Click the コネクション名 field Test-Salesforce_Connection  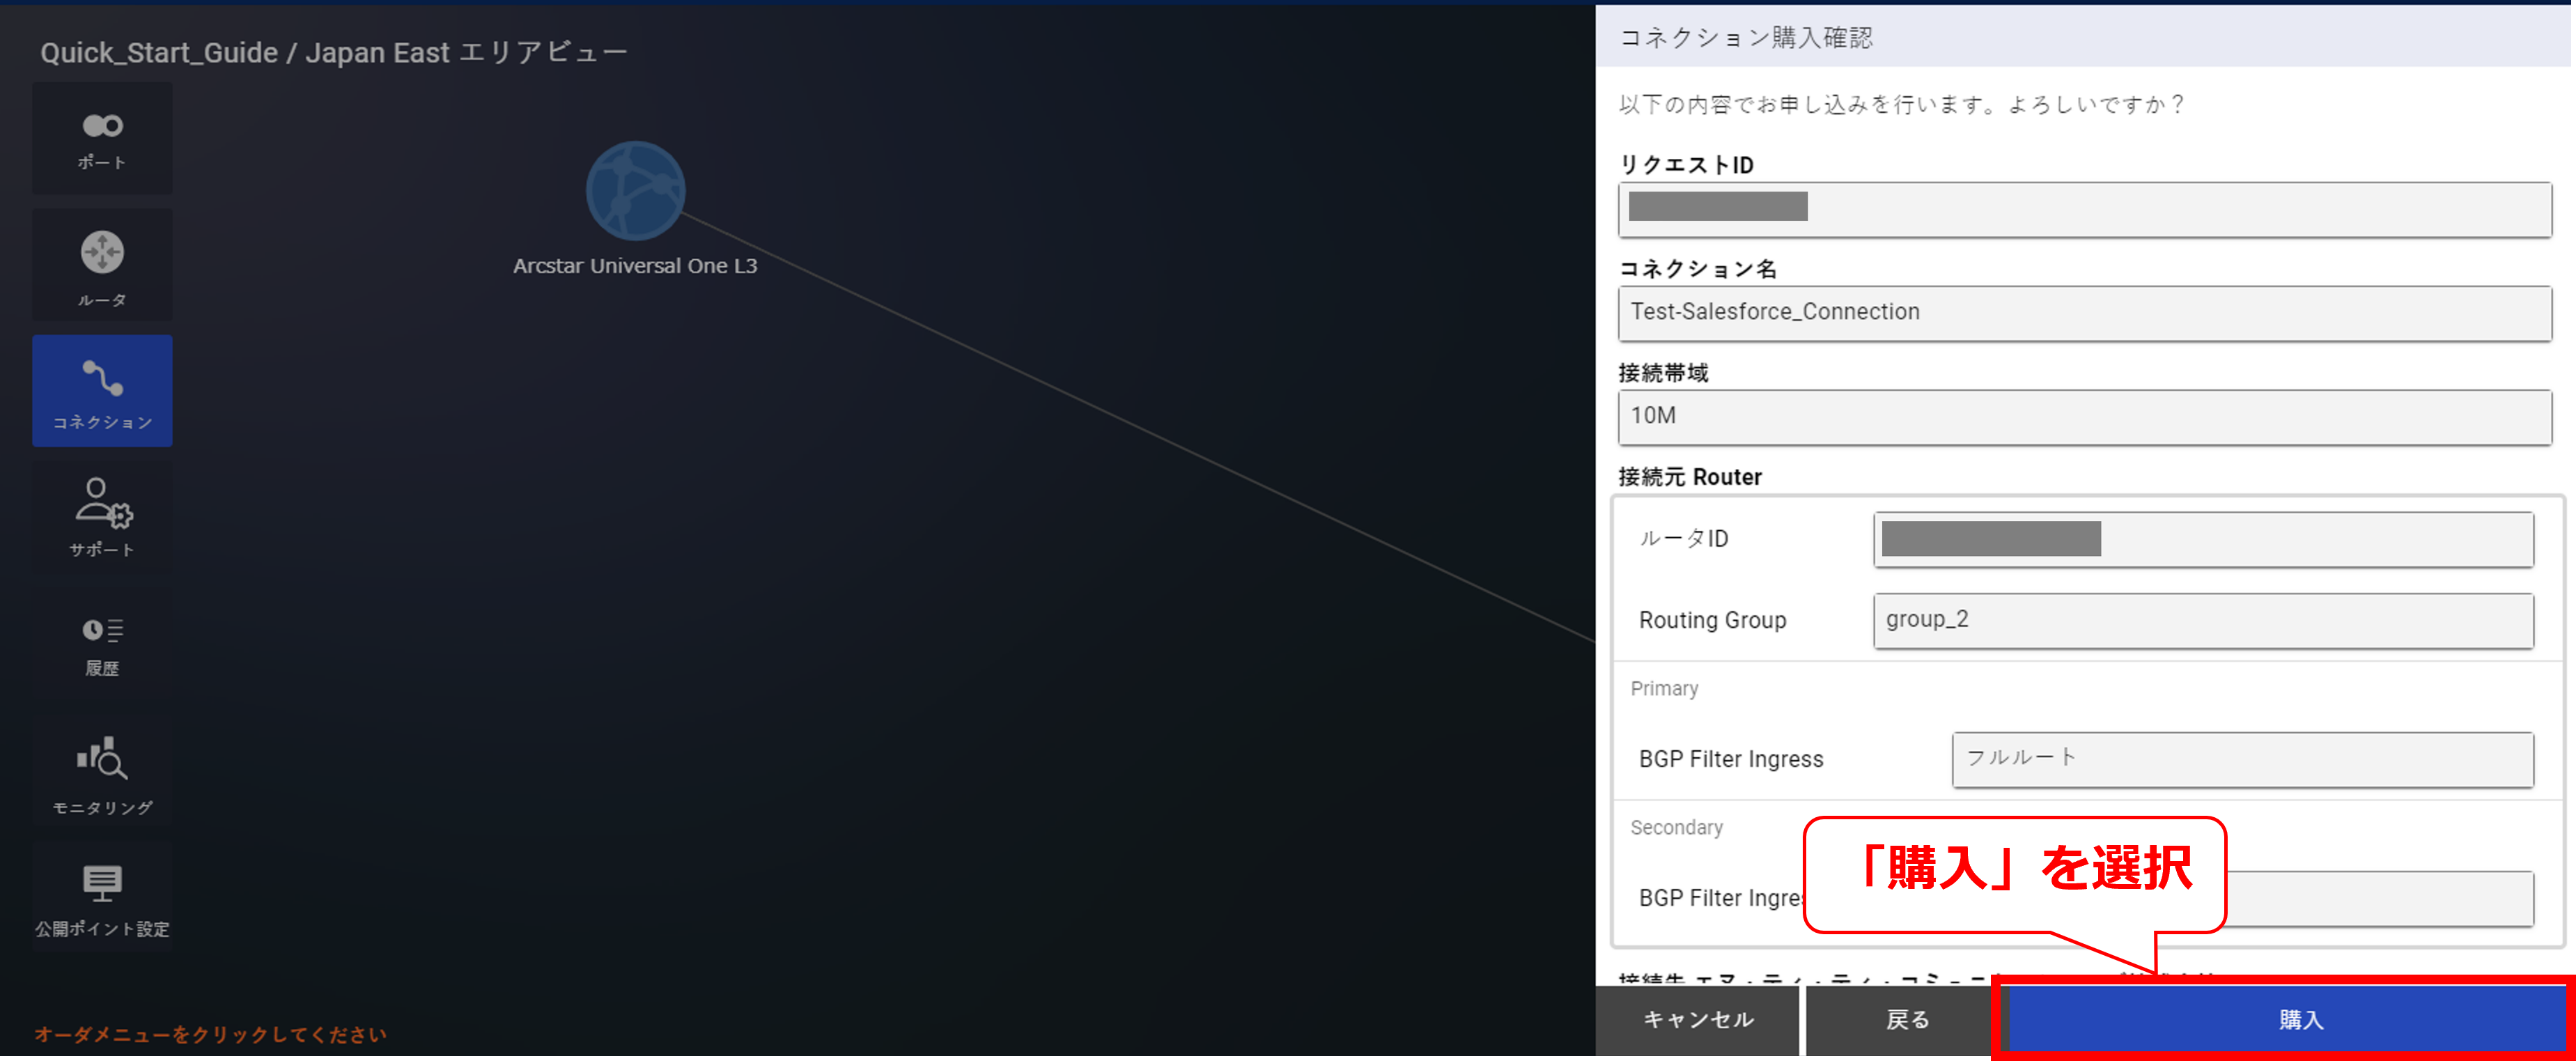click(2085, 313)
